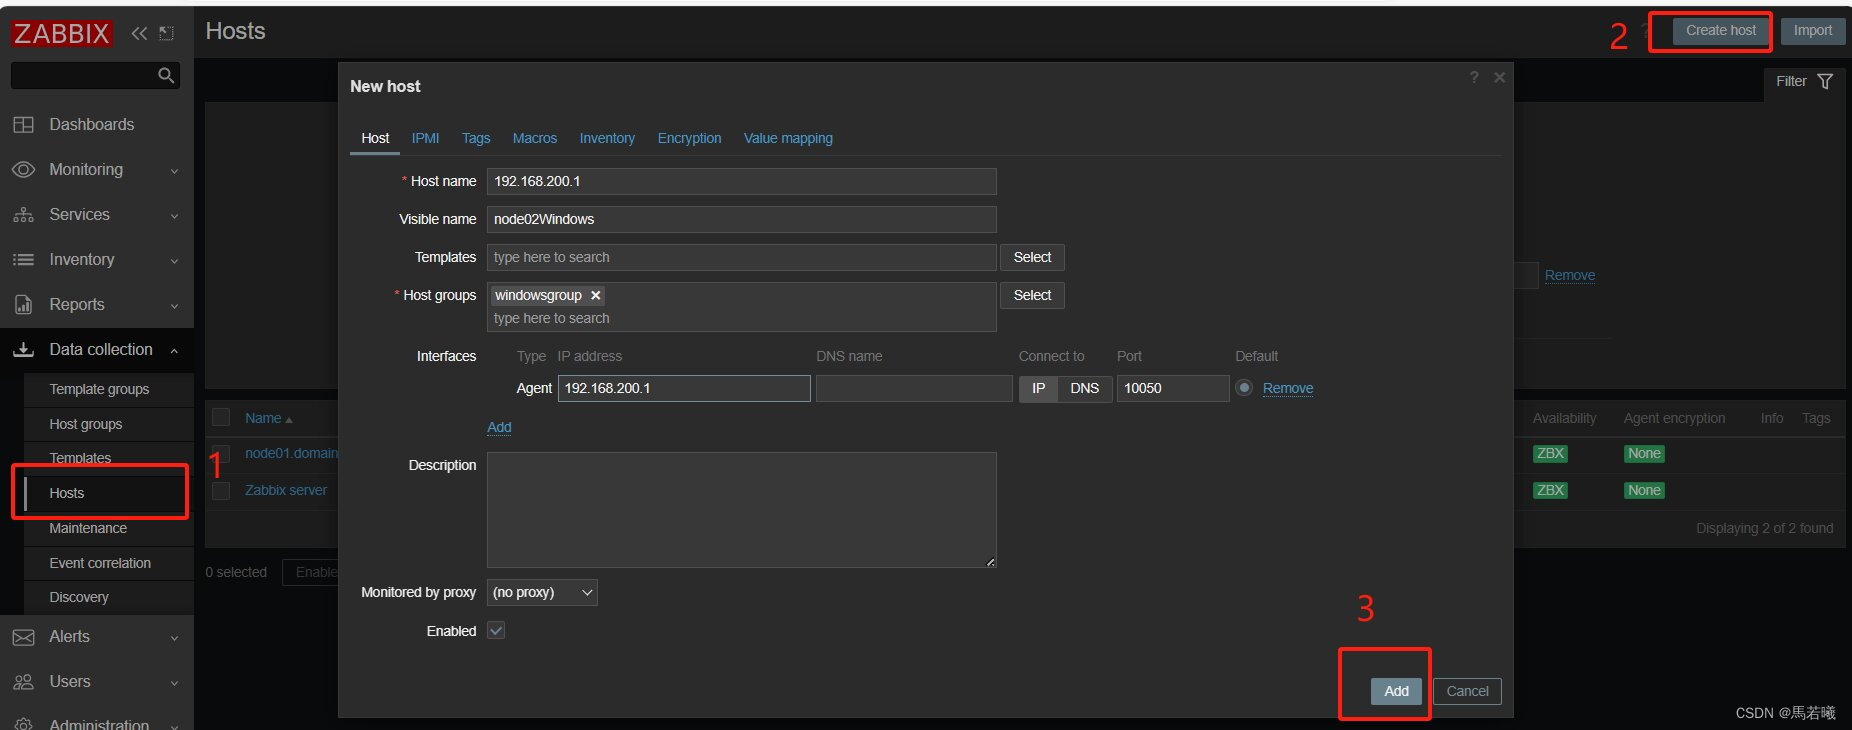Screen dimensions: 1852x730
Task: Open the Zabbix server host link
Action: click(x=286, y=490)
